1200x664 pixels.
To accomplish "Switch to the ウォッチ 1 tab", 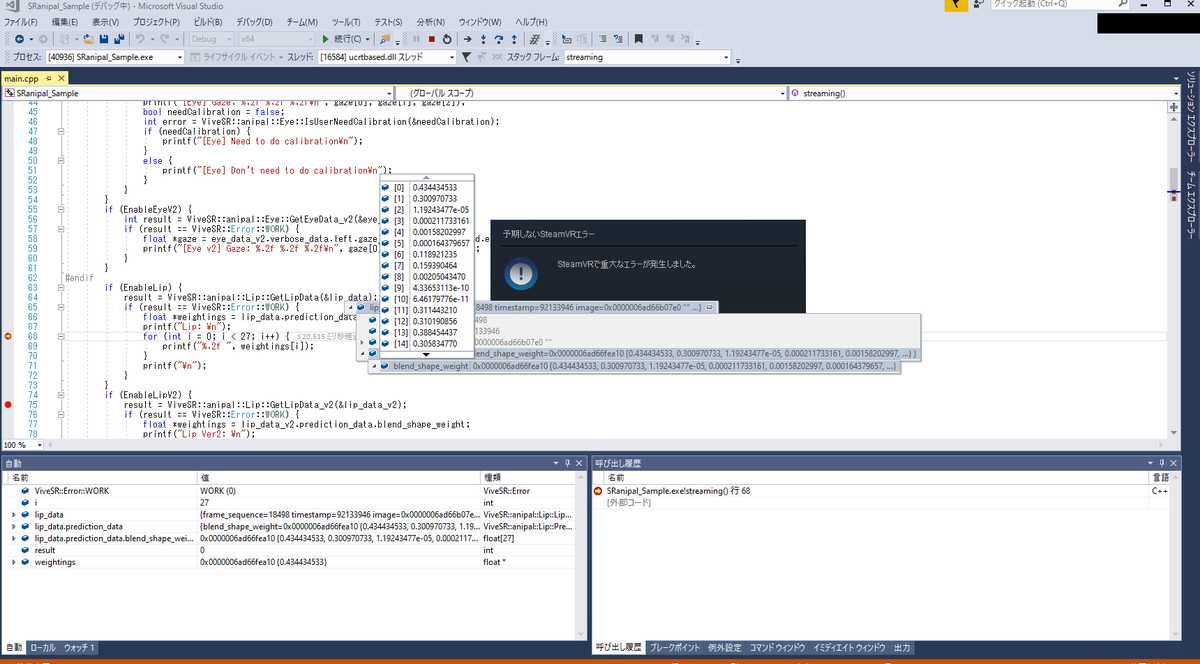I will pyautogui.click(x=79, y=648).
